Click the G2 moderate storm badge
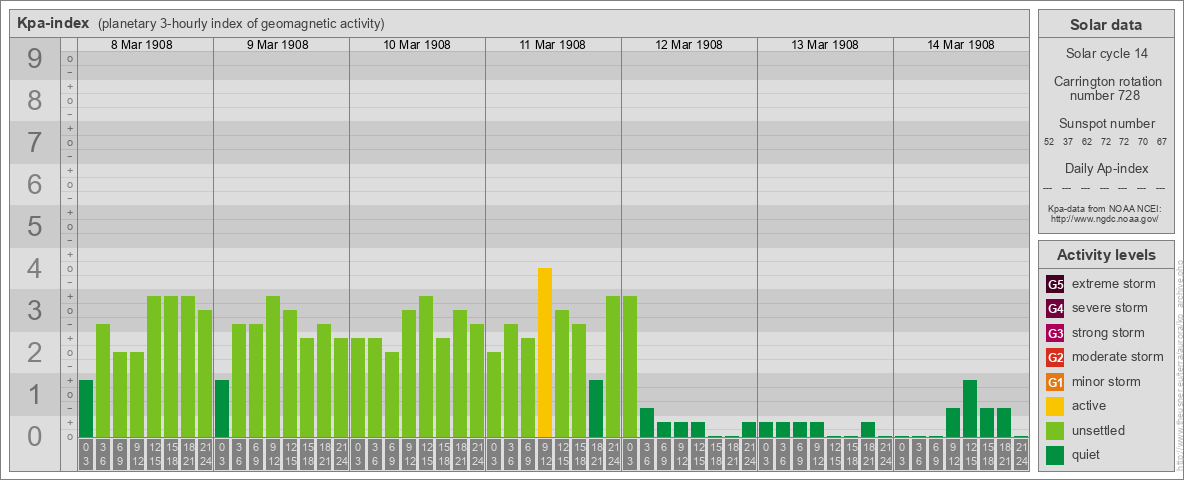The width and height of the screenshot is (1184, 480). pyautogui.click(x=1055, y=357)
